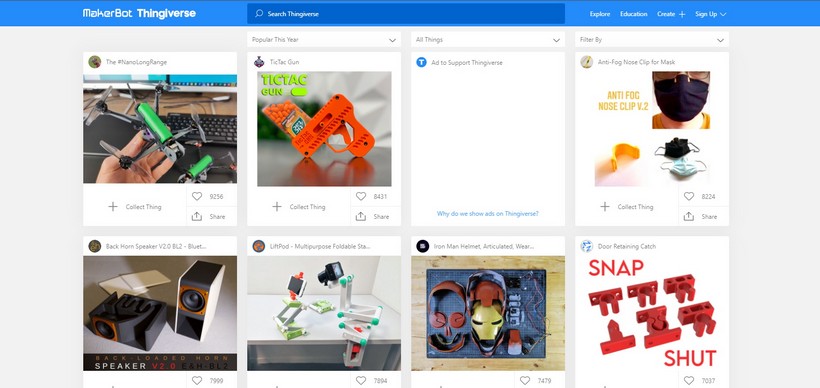Image resolution: width=820 pixels, height=388 pixels.
Task: Click the 7894 like count
Action: (x=381, y=381)
